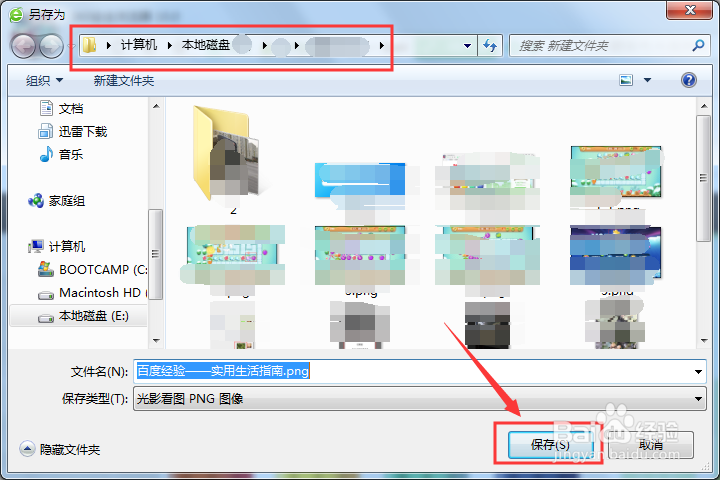Viewport: 720px width, 480px height.
Task: Click the Macintosh HD drive icon
Action: (45, 295)
